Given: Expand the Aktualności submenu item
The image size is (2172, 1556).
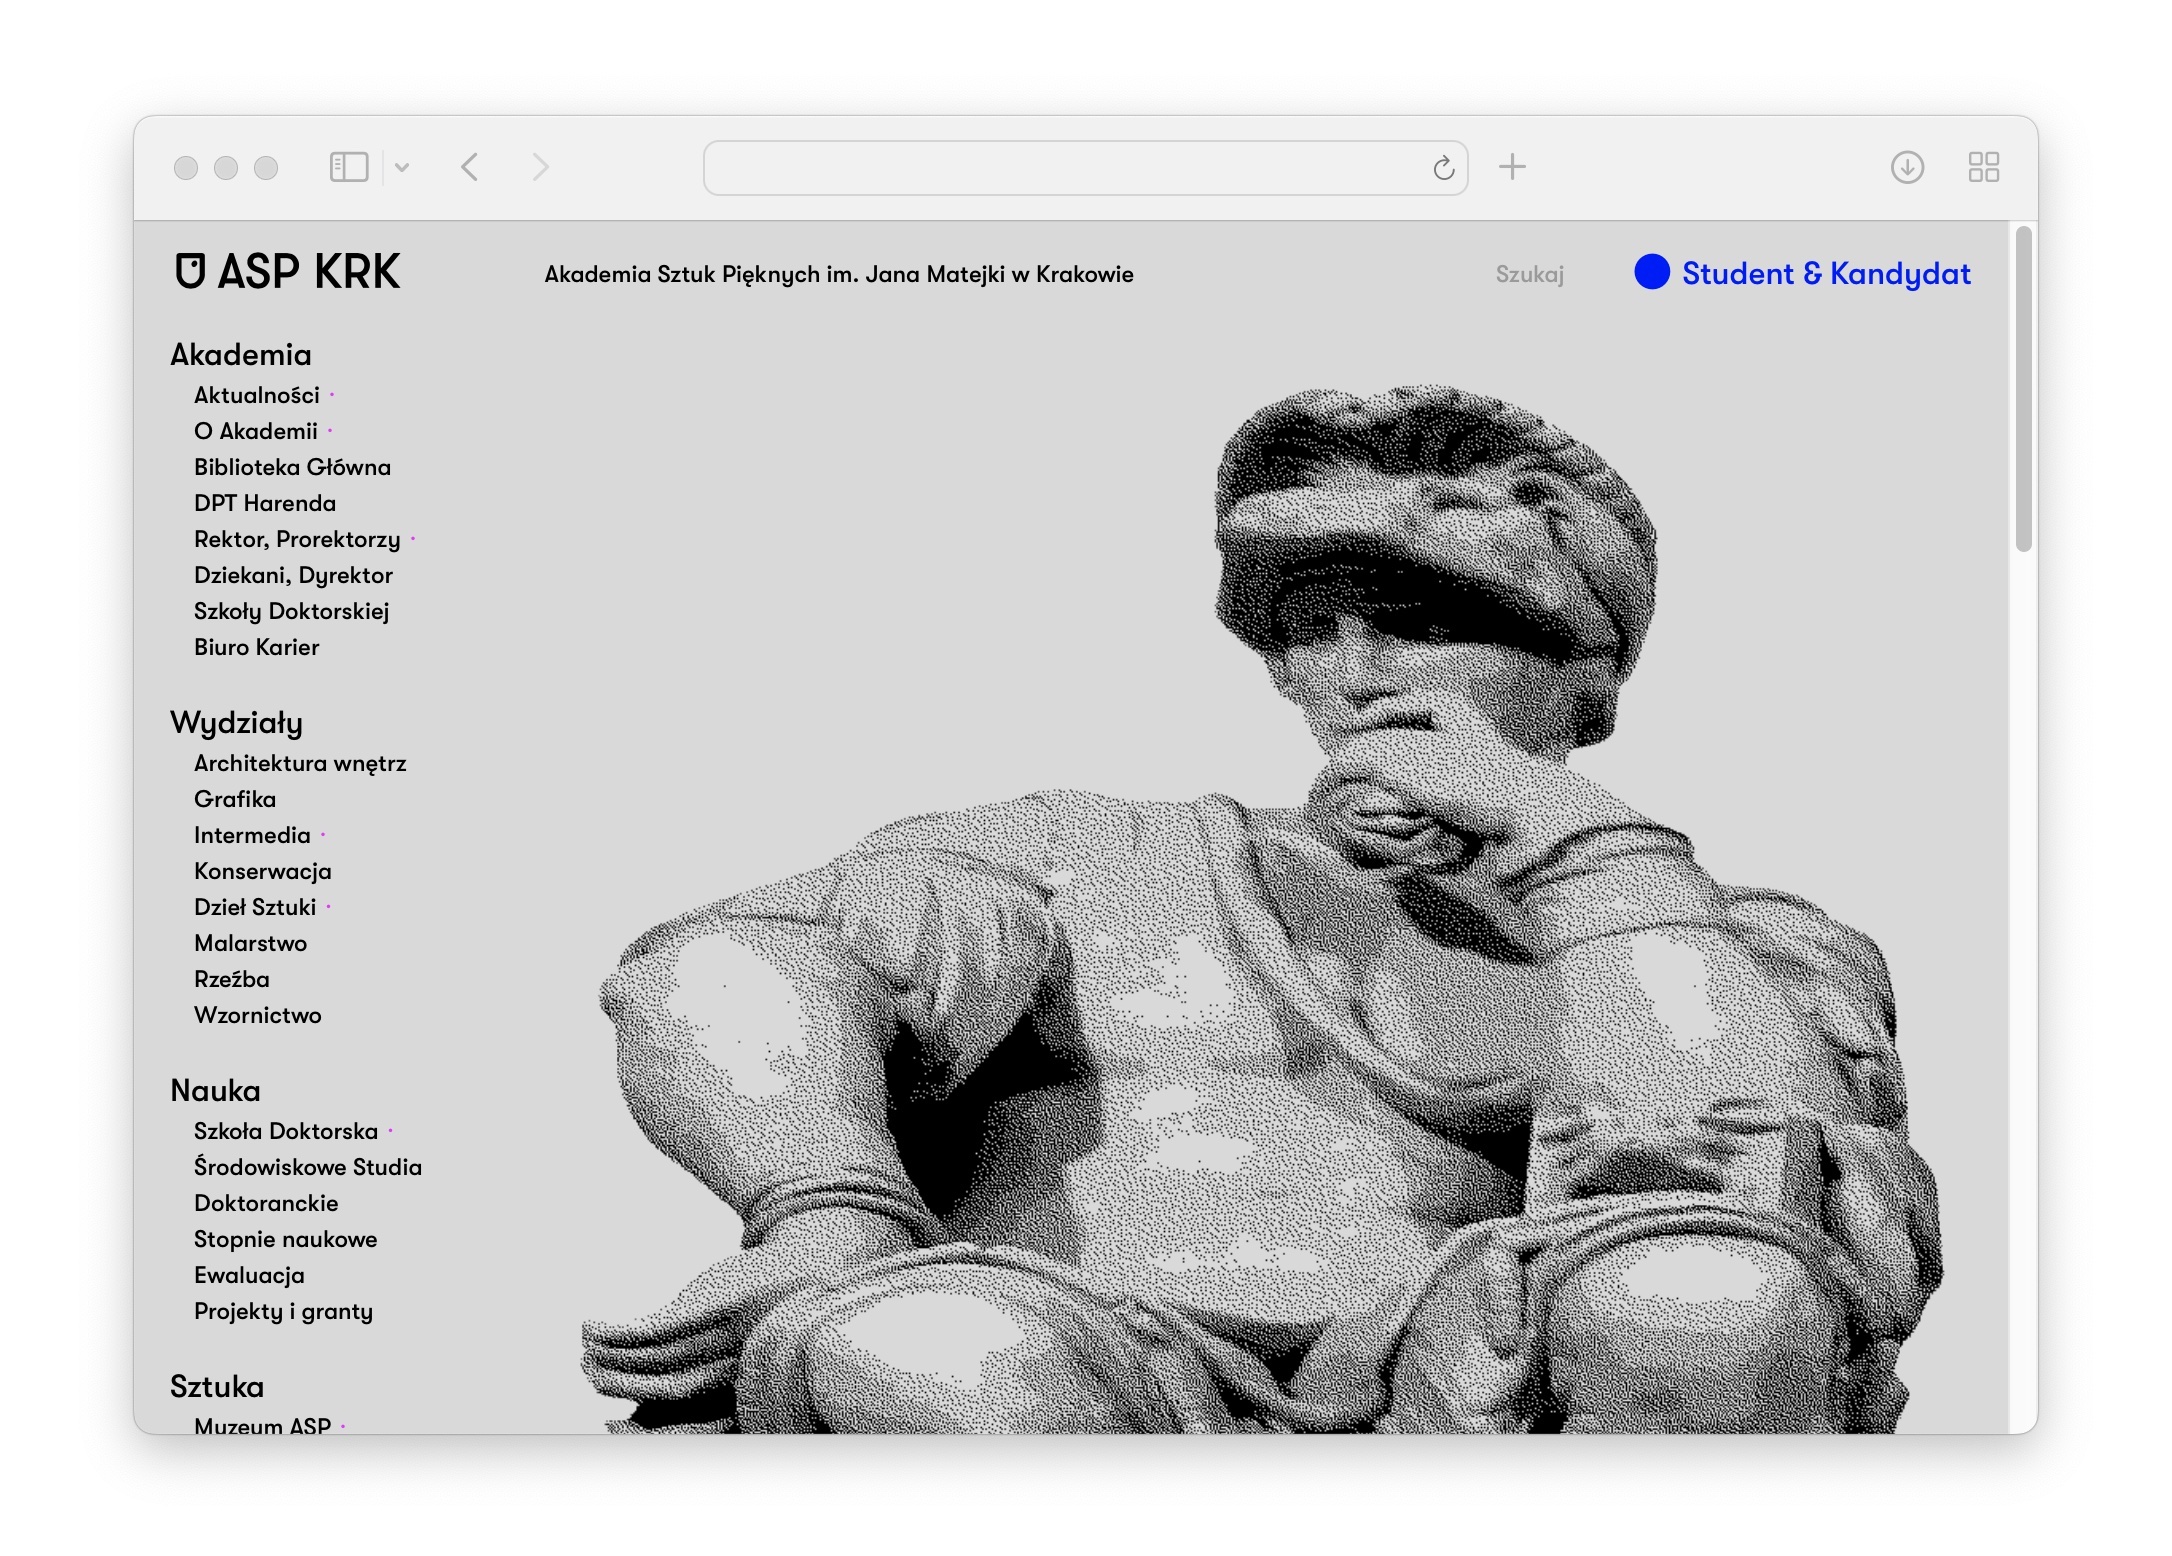Looking at the screenshot, I should click(x=257, y=395).
